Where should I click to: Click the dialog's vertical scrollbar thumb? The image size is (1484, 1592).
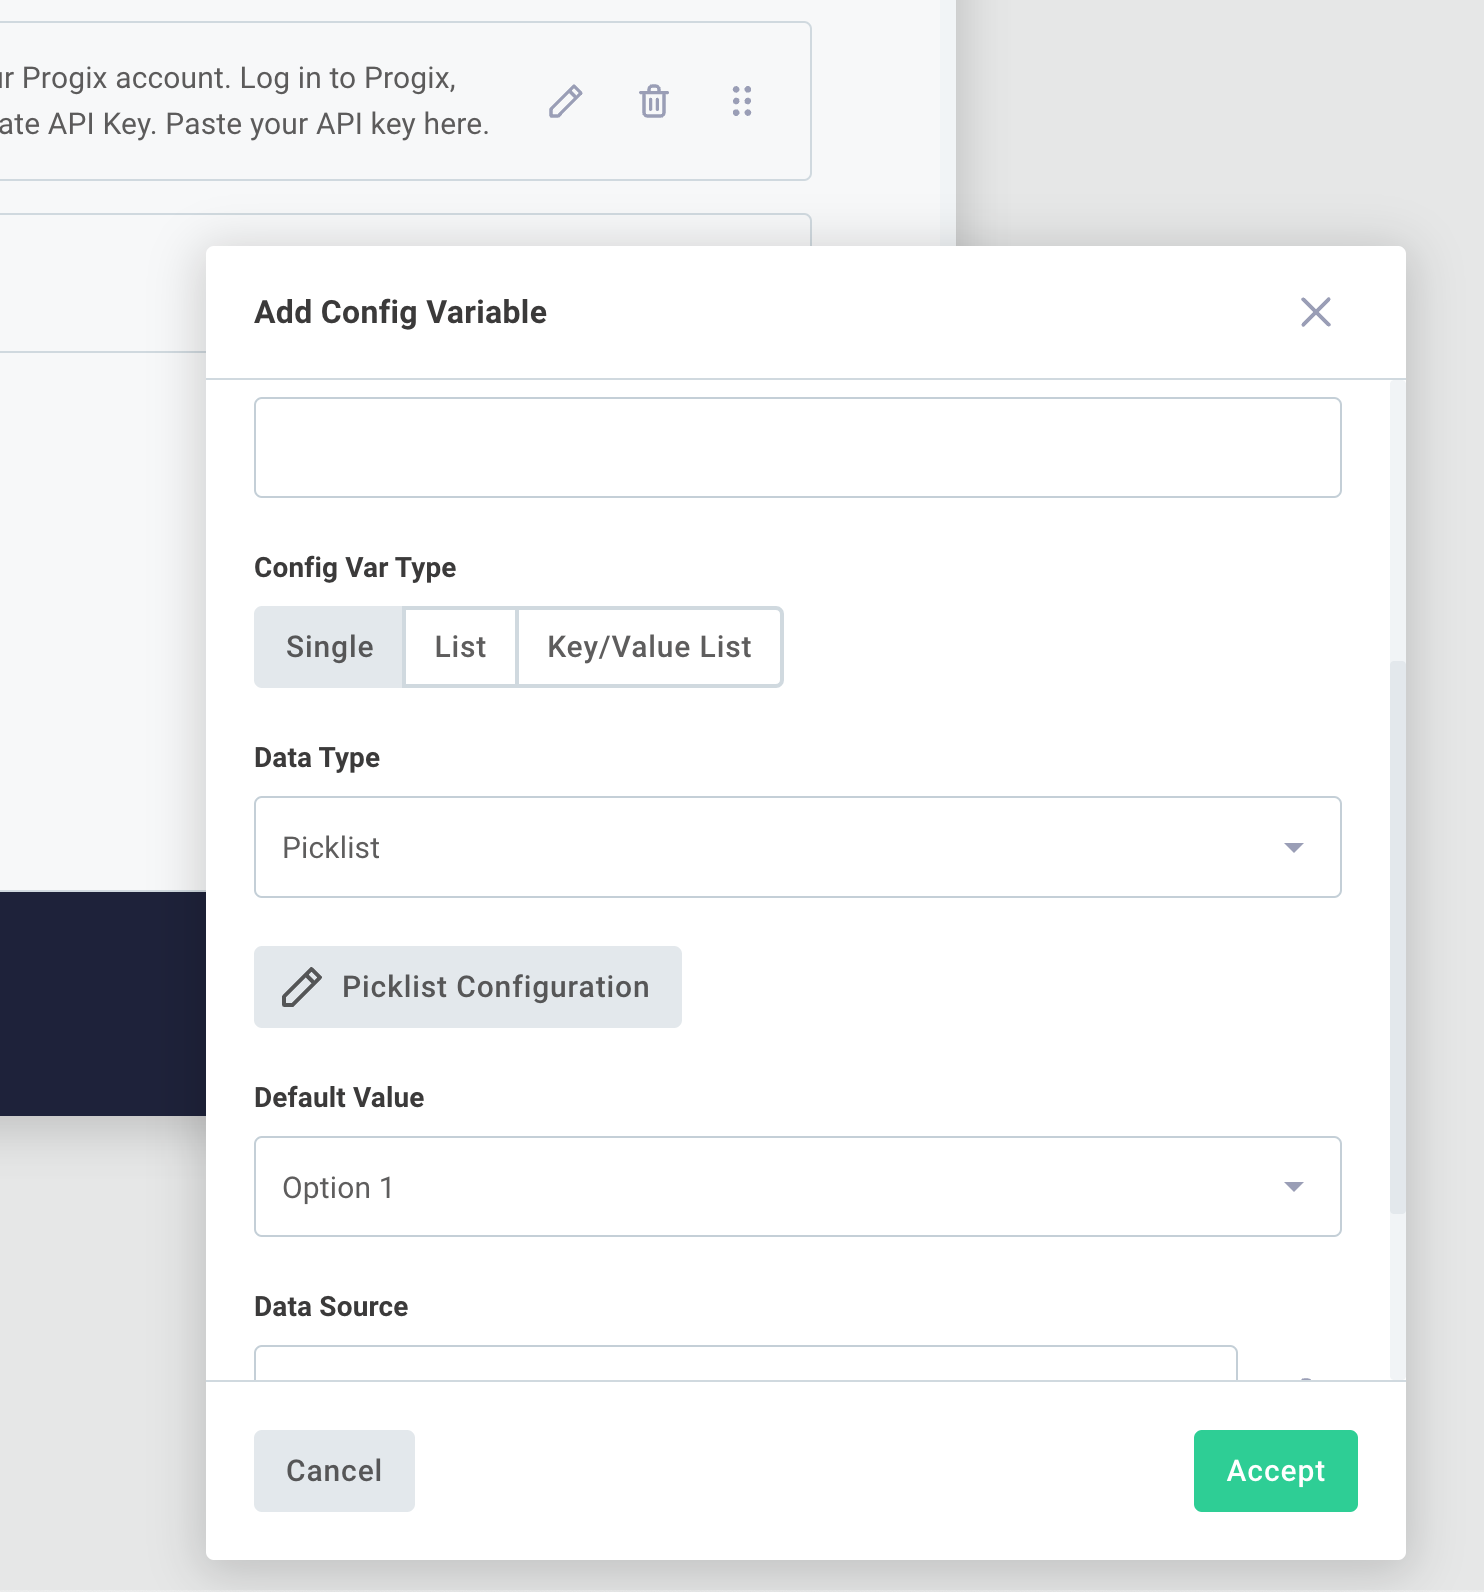click(x=1398, y=937)
